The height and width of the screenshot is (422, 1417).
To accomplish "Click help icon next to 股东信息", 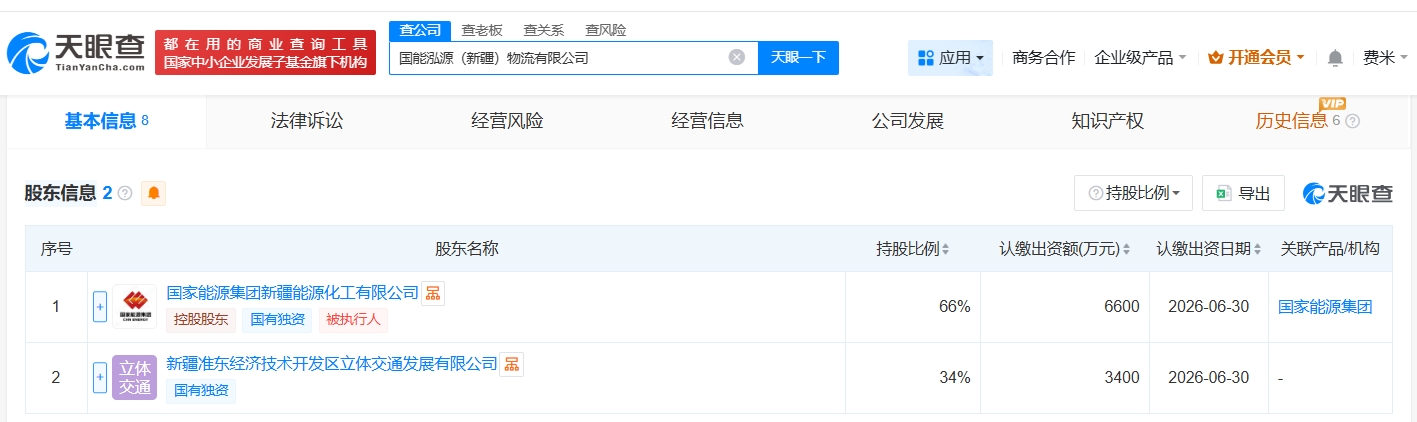I will 125,193.
